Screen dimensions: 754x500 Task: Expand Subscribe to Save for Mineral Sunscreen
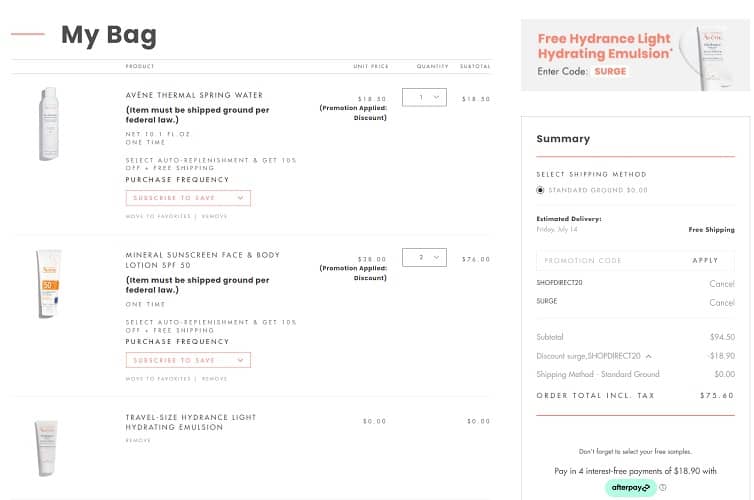point(188,360)
